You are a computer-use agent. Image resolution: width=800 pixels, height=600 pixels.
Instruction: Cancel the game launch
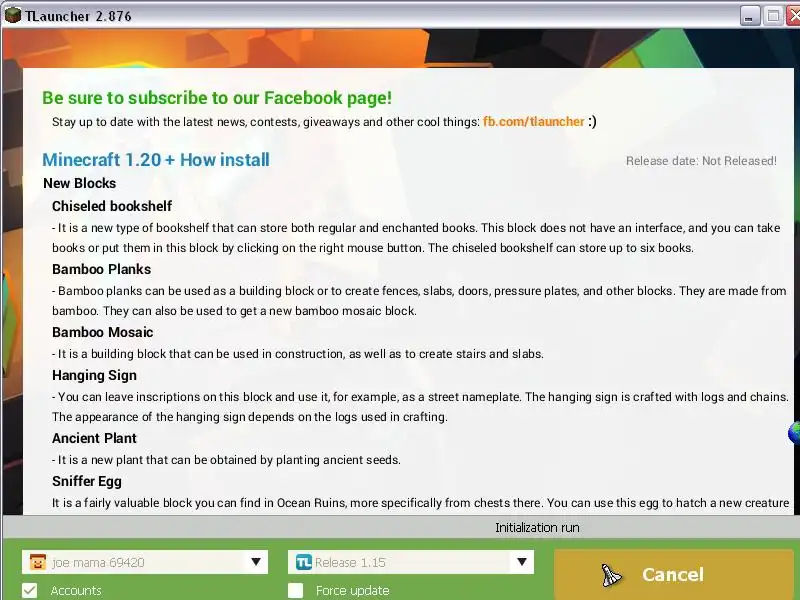click(x=673, y=574)
